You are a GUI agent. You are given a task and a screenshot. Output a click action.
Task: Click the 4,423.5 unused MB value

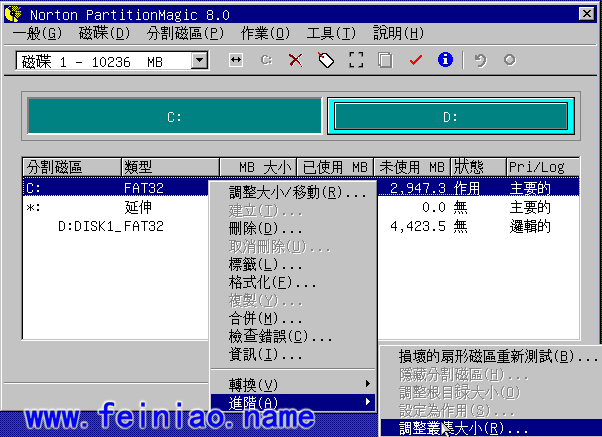pos(418,226)
